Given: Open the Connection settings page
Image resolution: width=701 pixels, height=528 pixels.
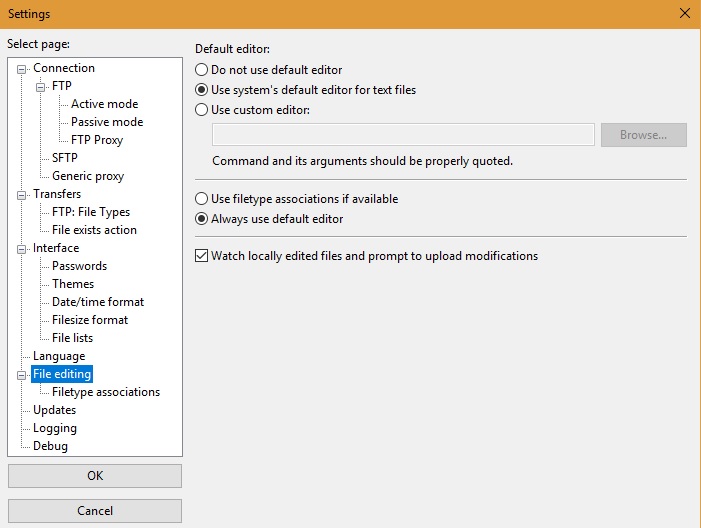Looking at the screenshot, I should click(x=64, y=68).
